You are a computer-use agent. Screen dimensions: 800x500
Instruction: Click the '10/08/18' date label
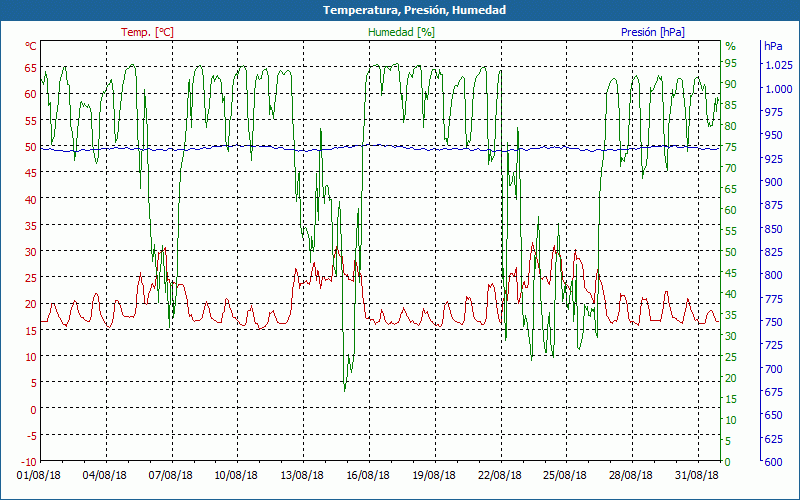point(236,475)
